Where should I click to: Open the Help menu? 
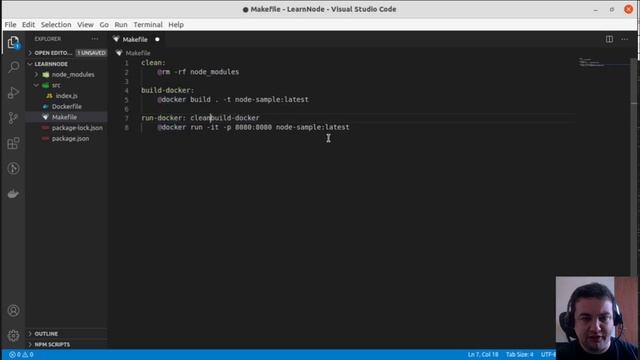176,25
